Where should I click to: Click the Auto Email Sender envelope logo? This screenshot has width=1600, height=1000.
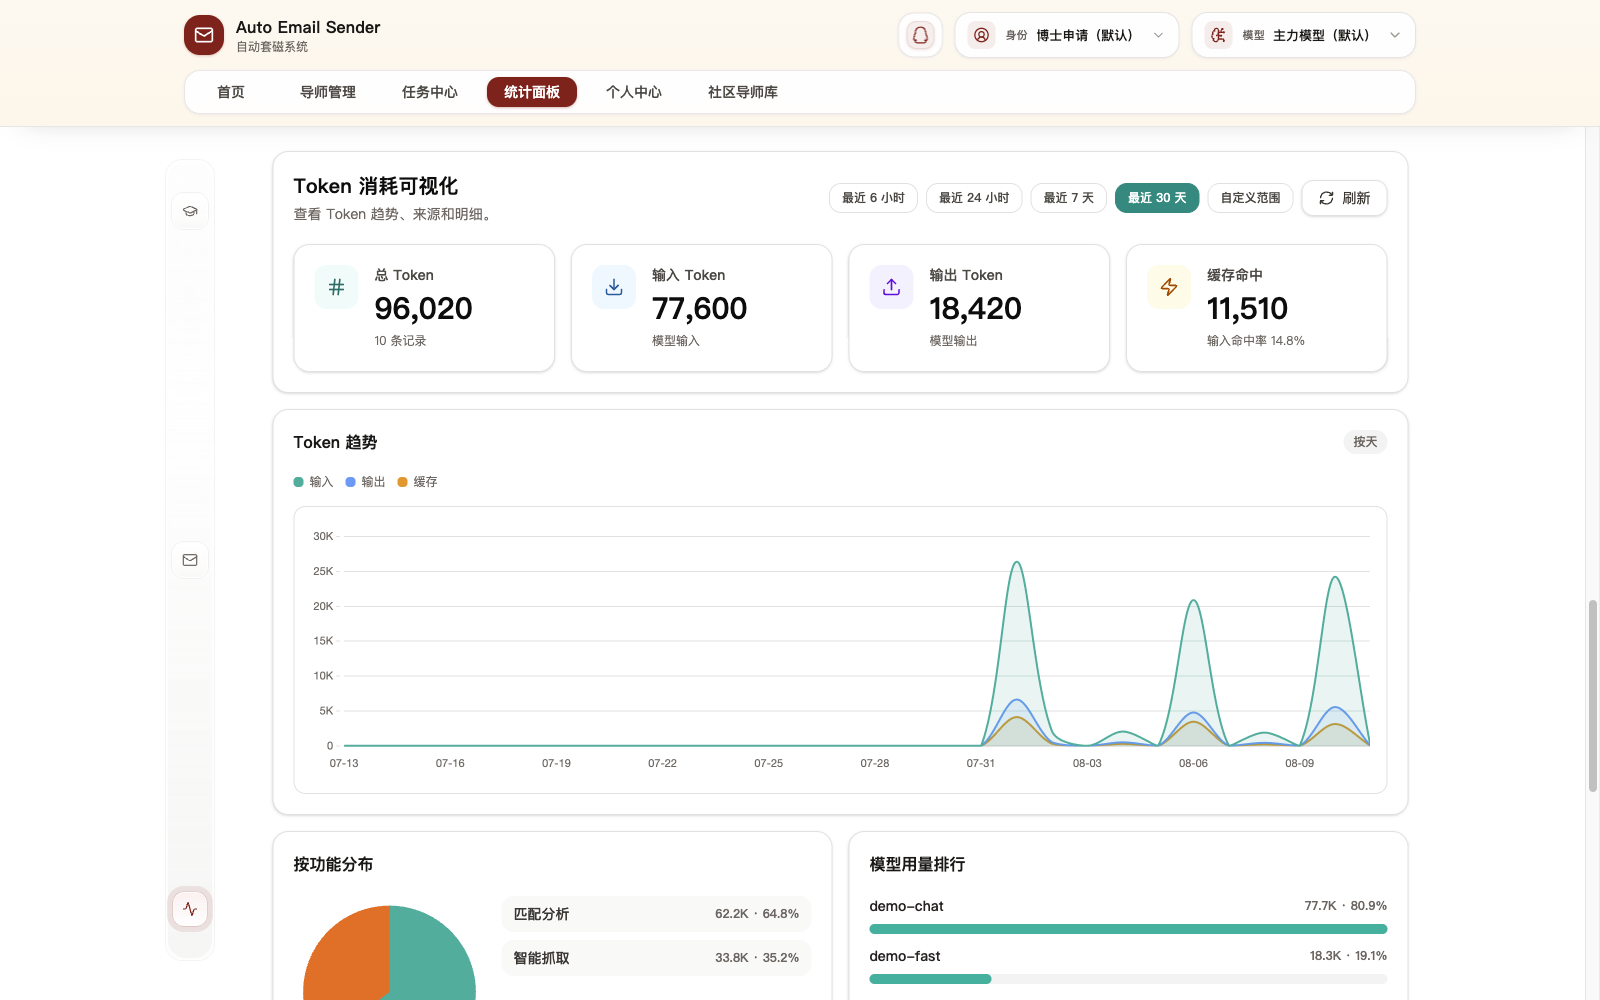point(204,35)
